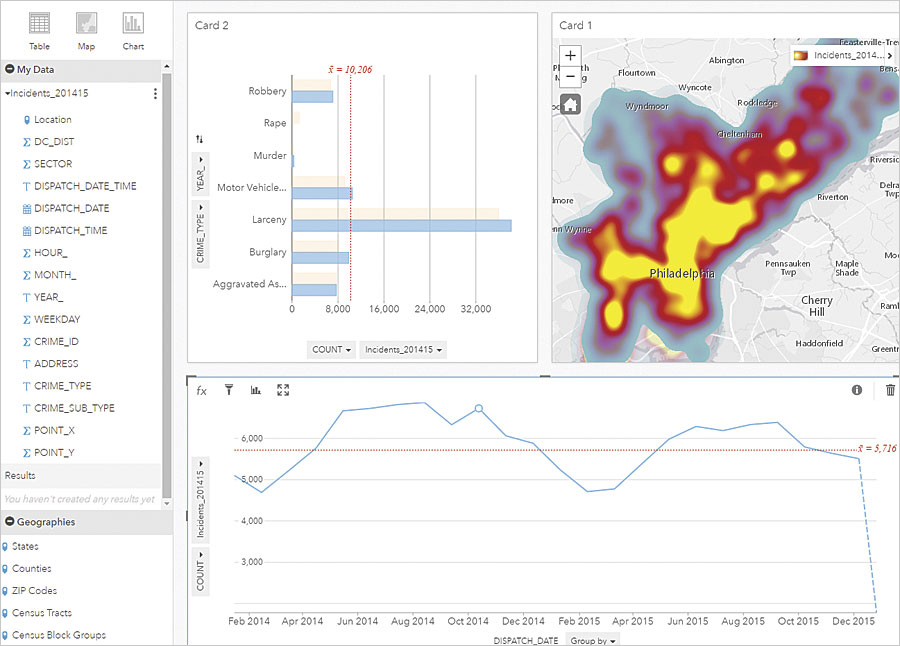
Task: Collapse the Geographies section
Action: tap(10, 521)
